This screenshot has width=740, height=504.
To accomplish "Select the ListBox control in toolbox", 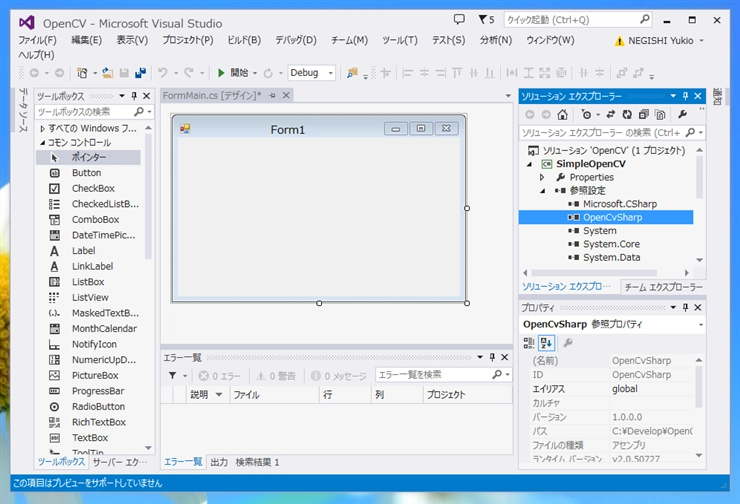I will (x=88, y=282).
